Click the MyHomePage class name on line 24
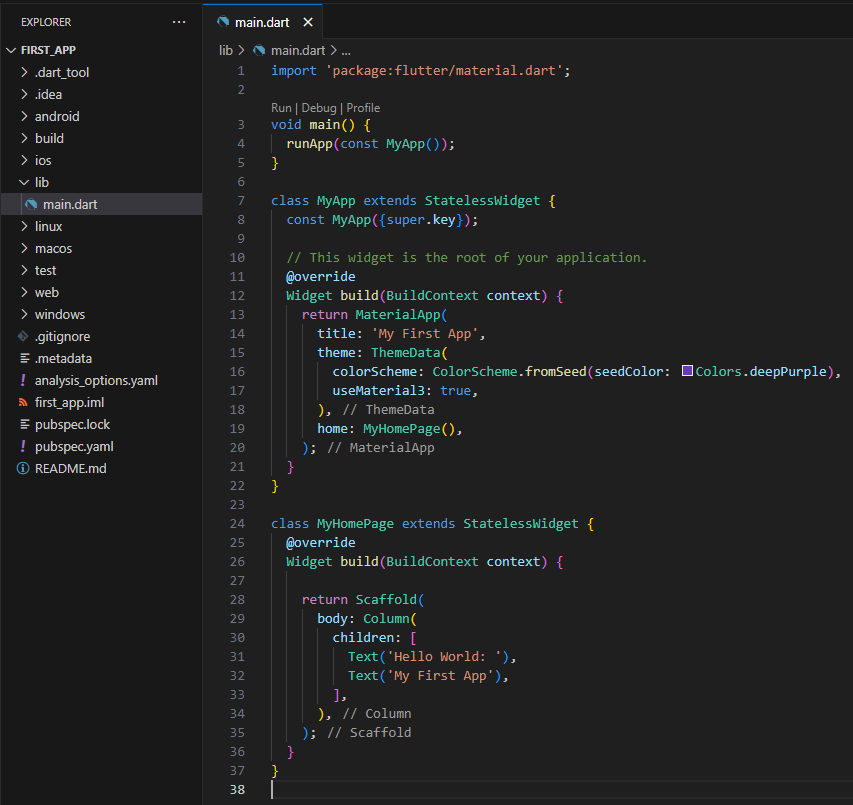This screenshot has height=805, width=853. tap(355, 524)
